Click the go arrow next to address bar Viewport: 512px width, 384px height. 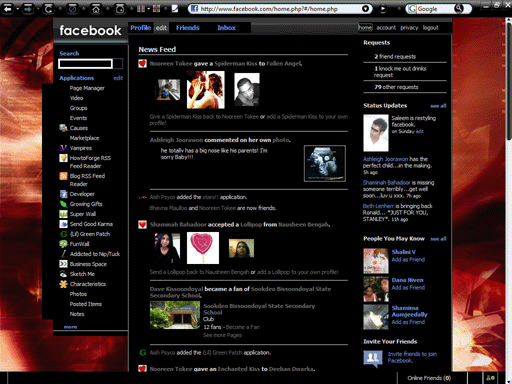pos(383,9)
